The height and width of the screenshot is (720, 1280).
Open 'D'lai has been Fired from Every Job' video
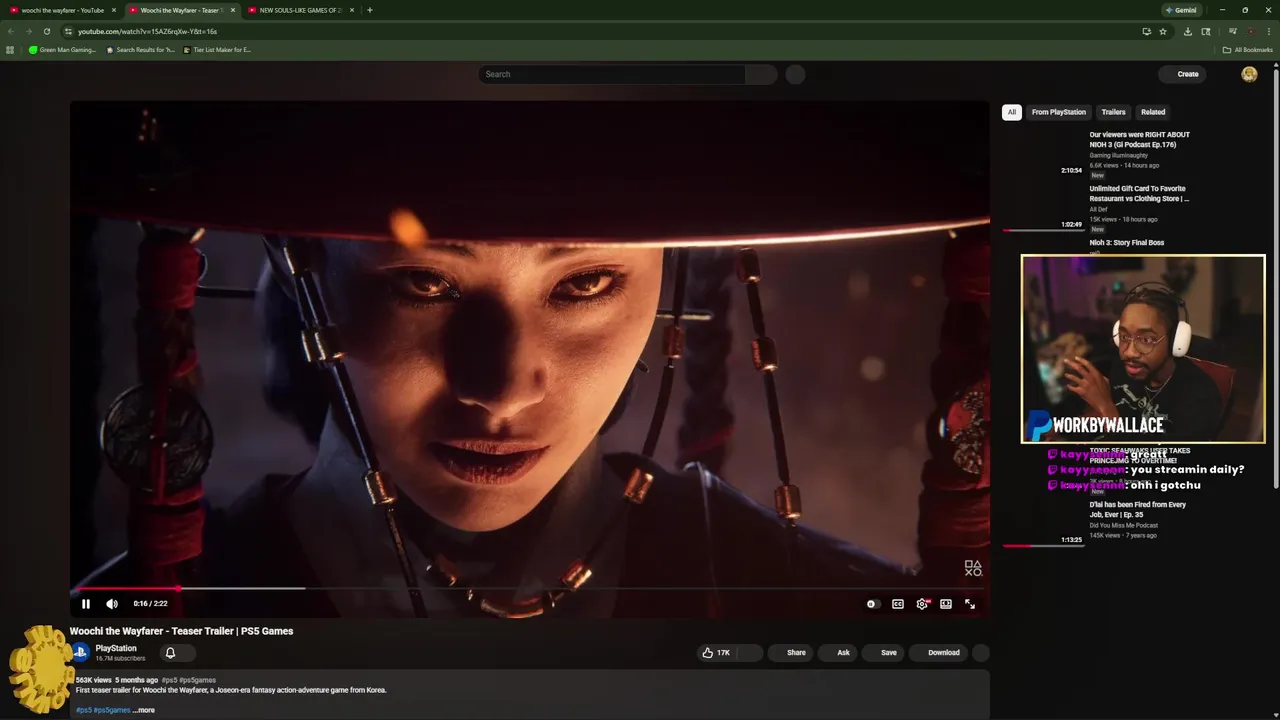click(1137, 510)
